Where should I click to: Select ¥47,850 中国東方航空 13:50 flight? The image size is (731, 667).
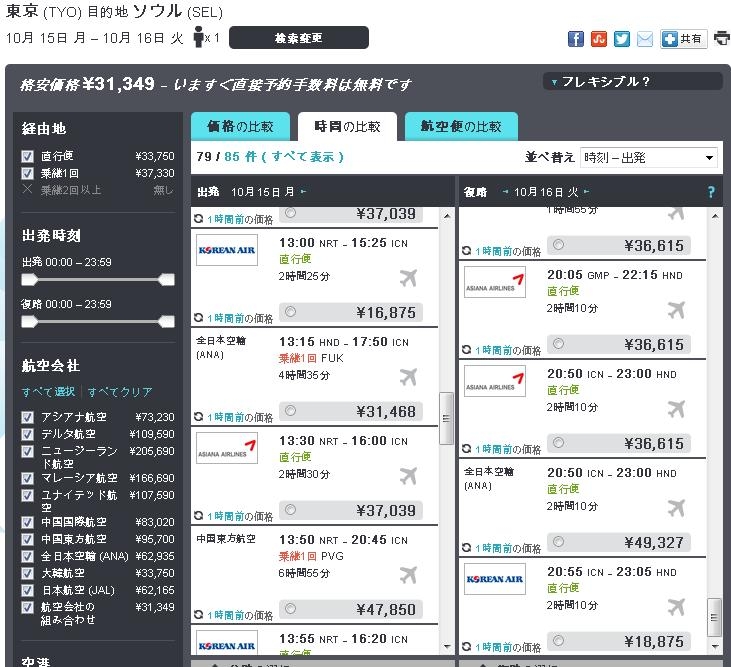coord(290,608)
